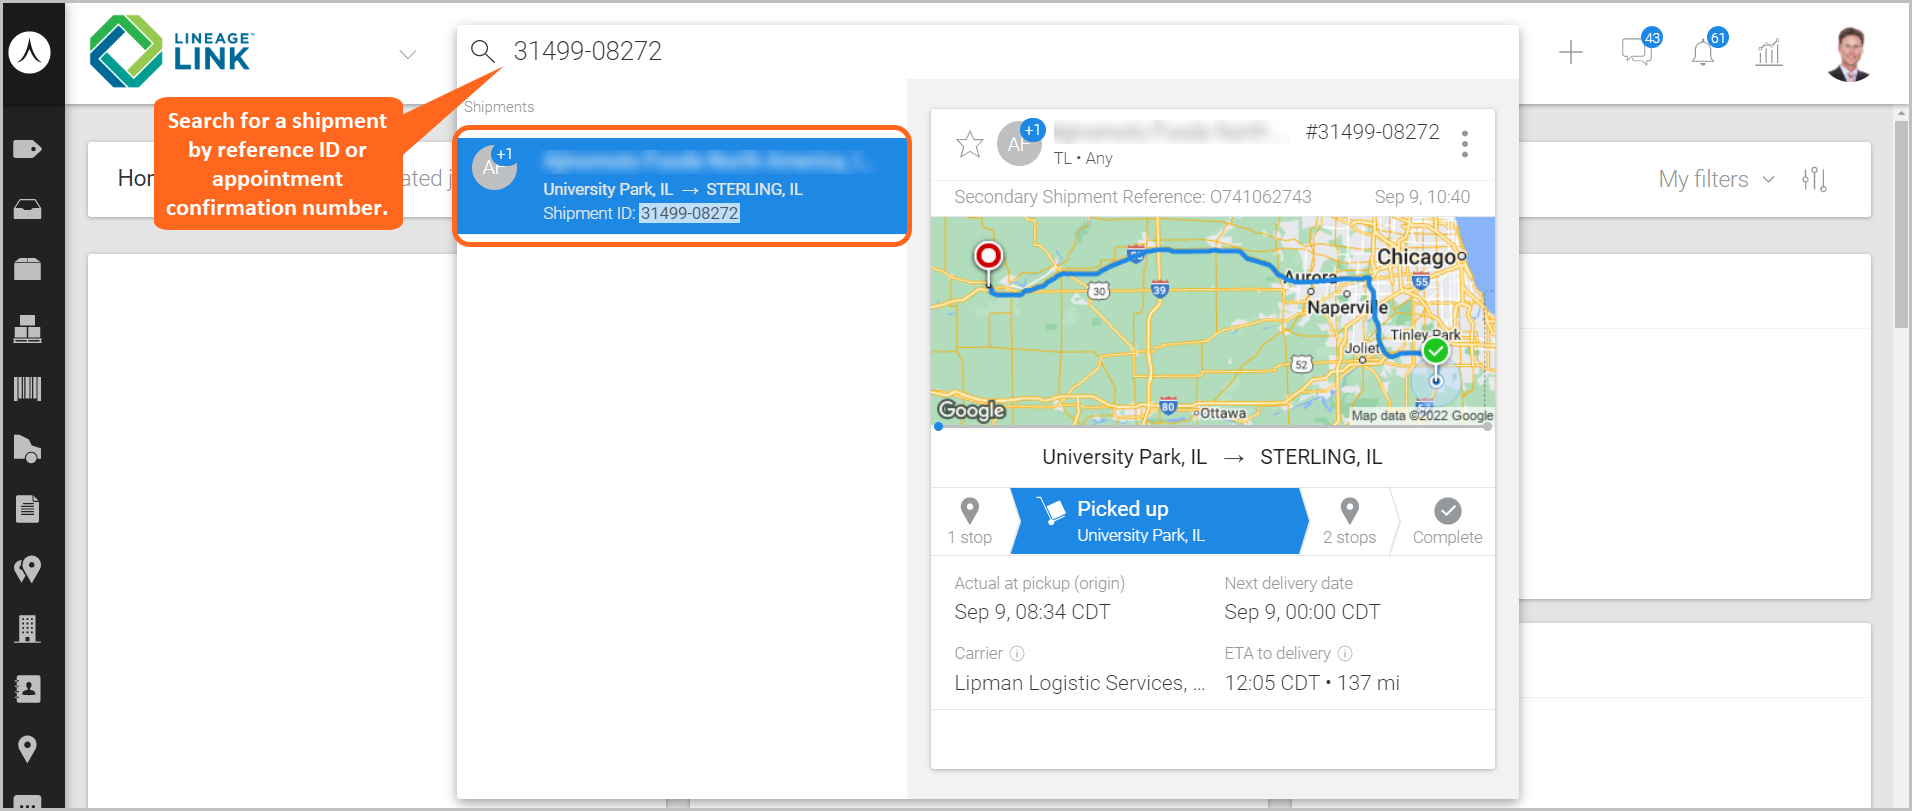Screen dimensions: 1912x811
Task: Click the search field containing 31499-08272
Action: (x=988, y=51)
